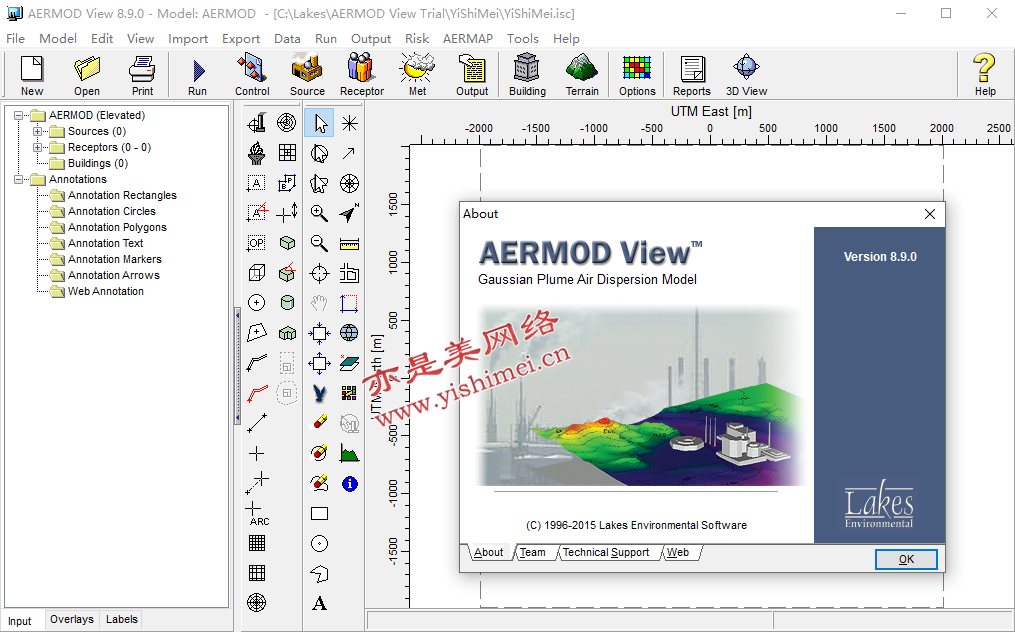The height and width of the screenshot is (632, 1015).
Task: Select Annotation Text folder
Action: 106,243
